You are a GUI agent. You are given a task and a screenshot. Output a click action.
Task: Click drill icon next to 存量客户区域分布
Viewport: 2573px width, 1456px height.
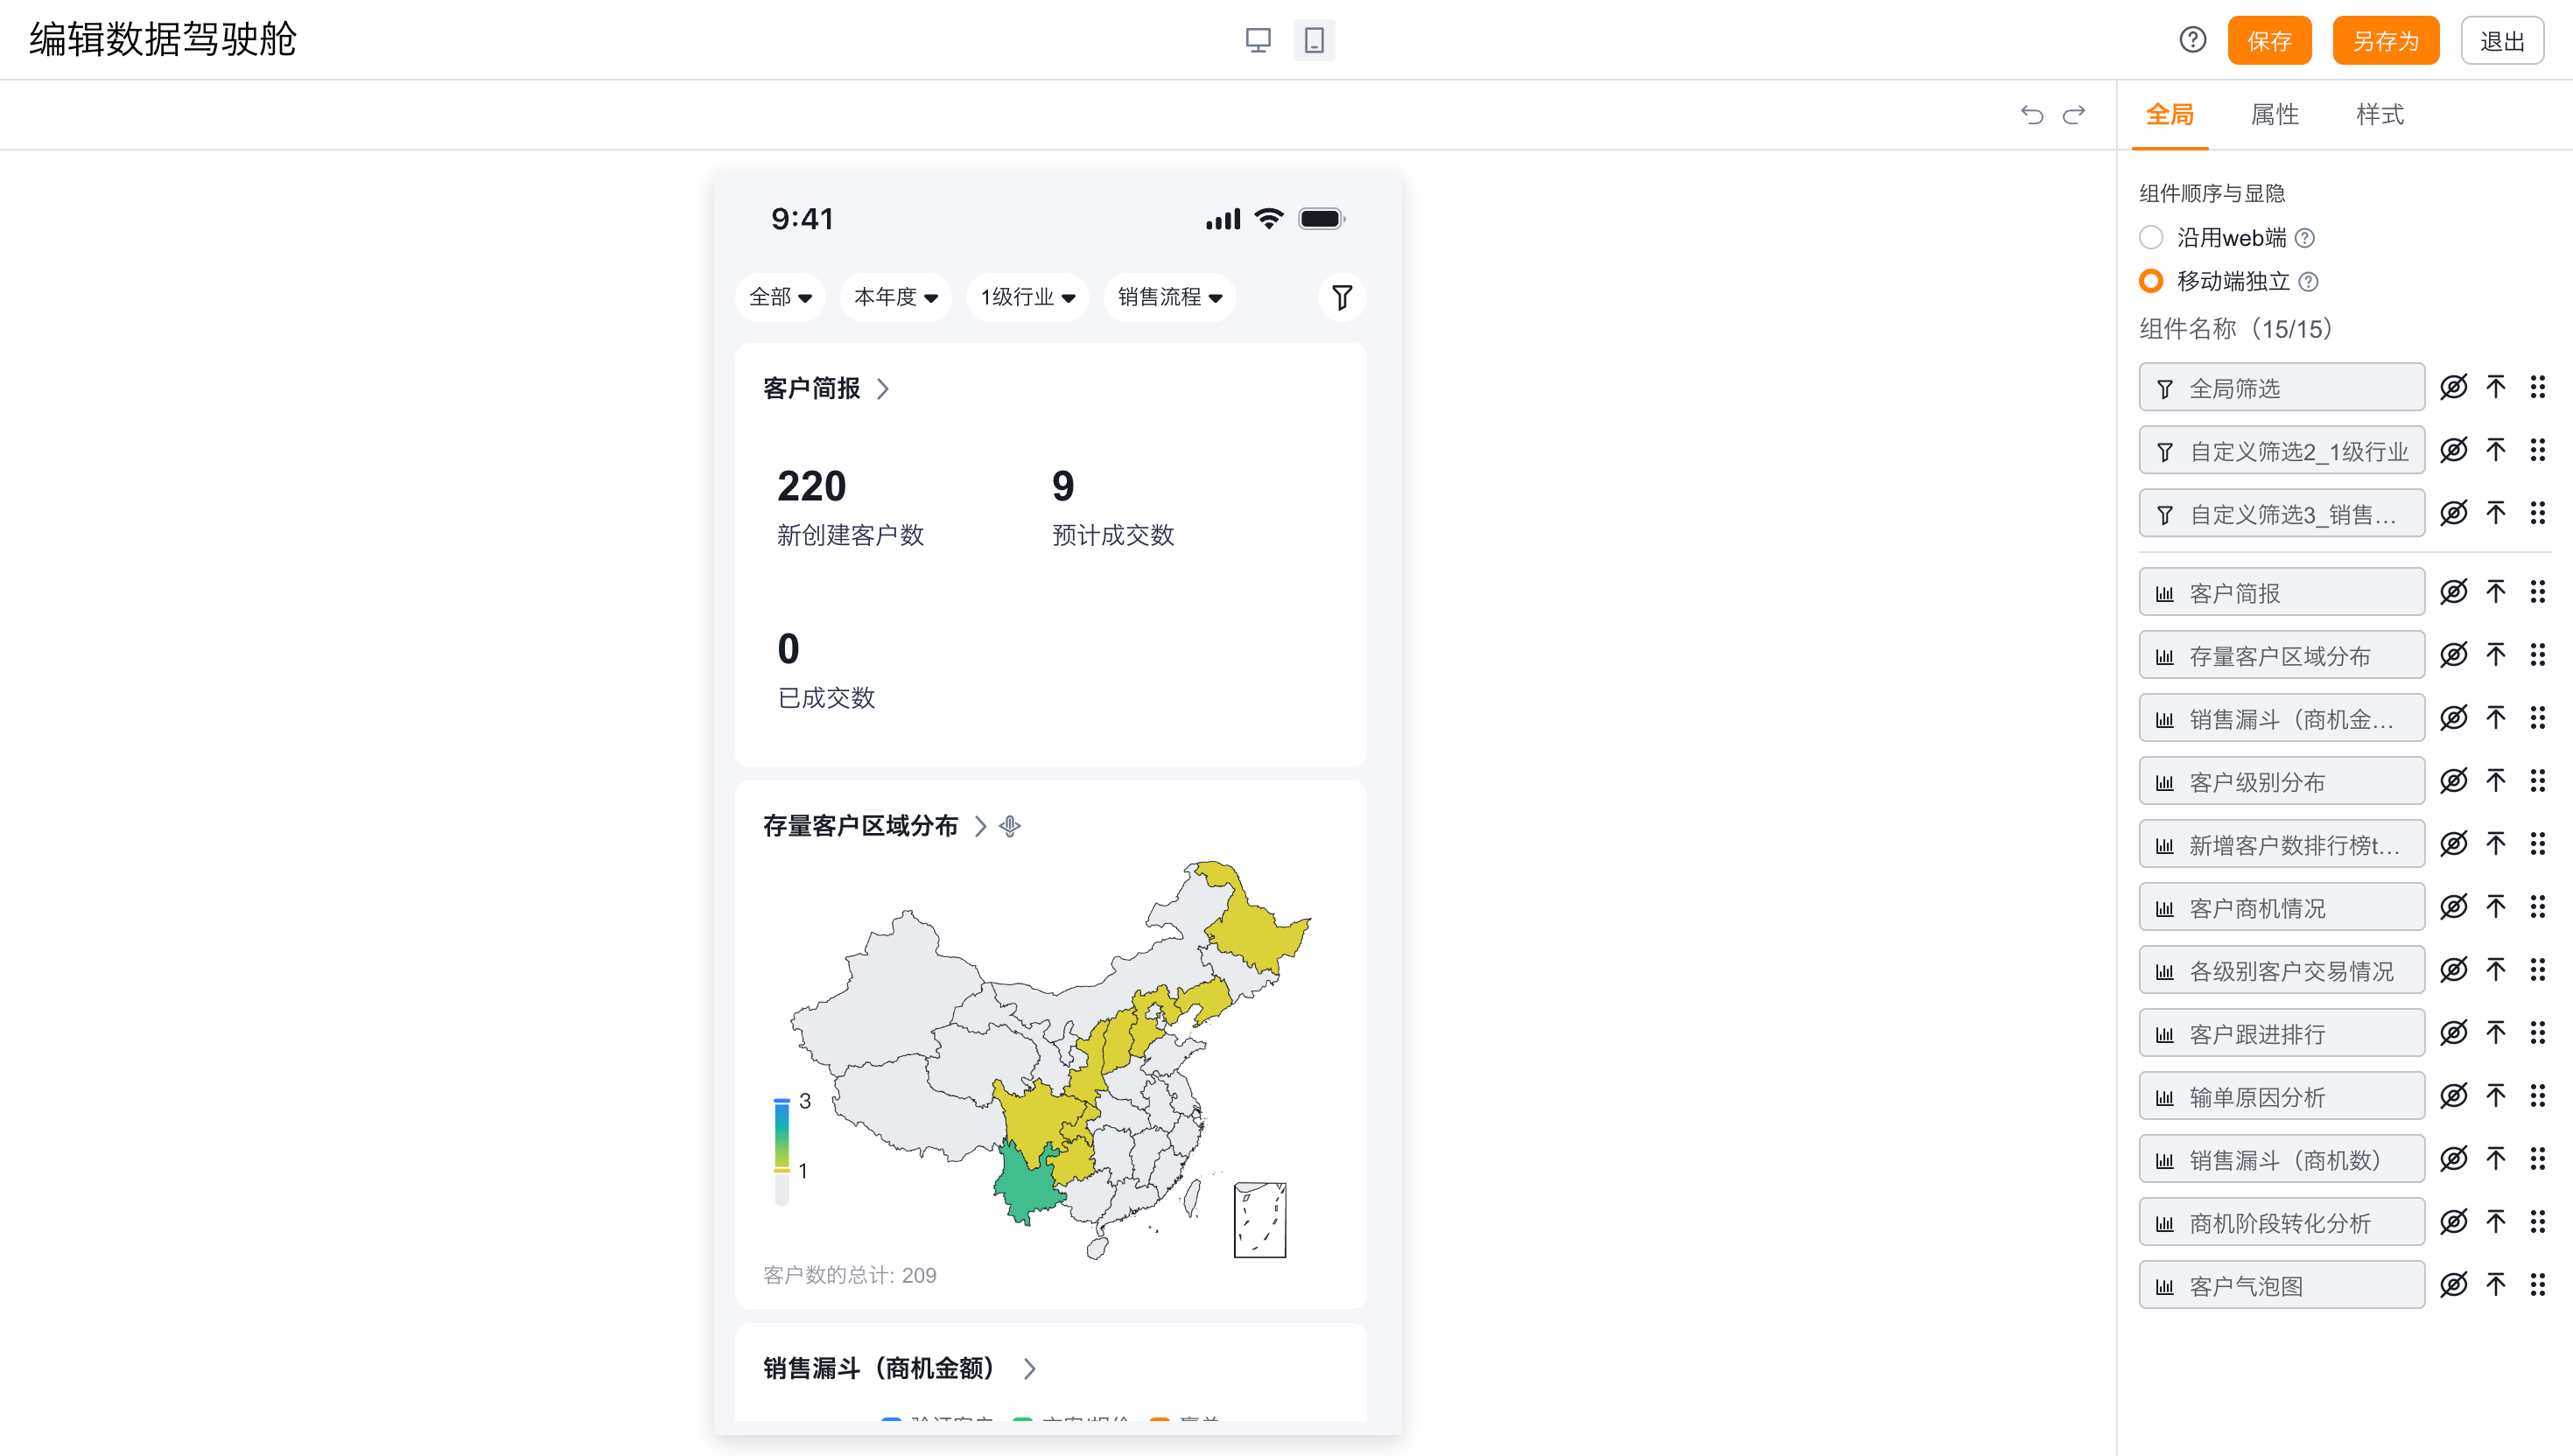pos(1010,826)
